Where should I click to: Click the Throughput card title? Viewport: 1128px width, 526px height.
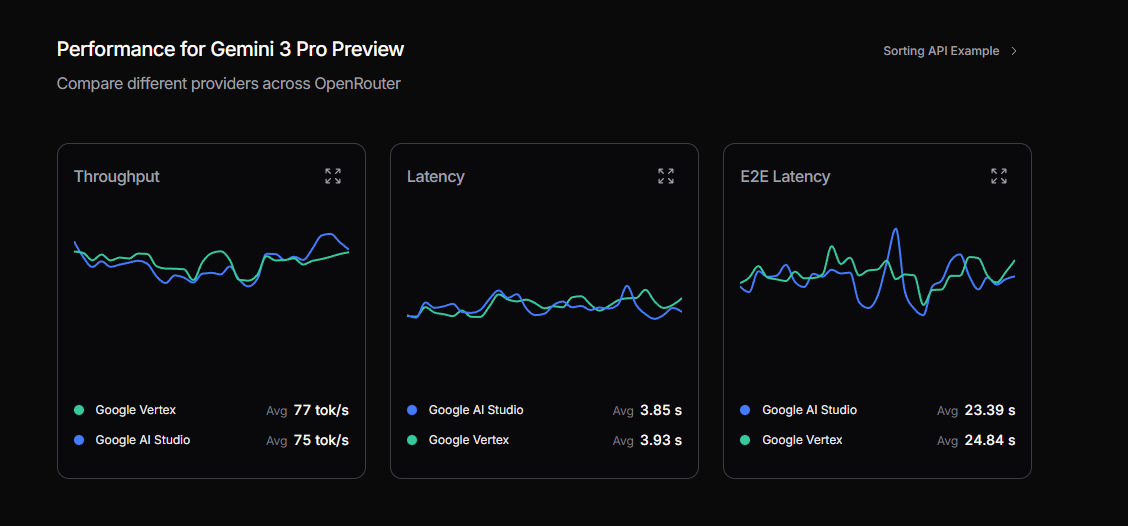tap(117, 176)
